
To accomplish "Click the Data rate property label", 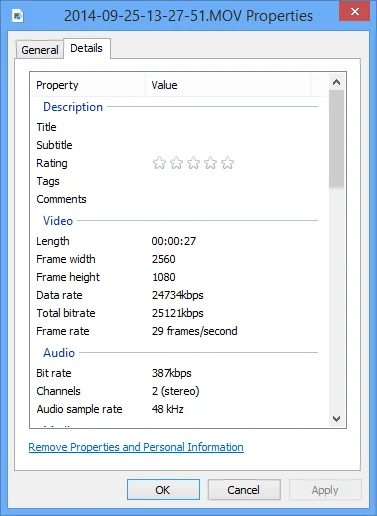I will click(59, 295).
